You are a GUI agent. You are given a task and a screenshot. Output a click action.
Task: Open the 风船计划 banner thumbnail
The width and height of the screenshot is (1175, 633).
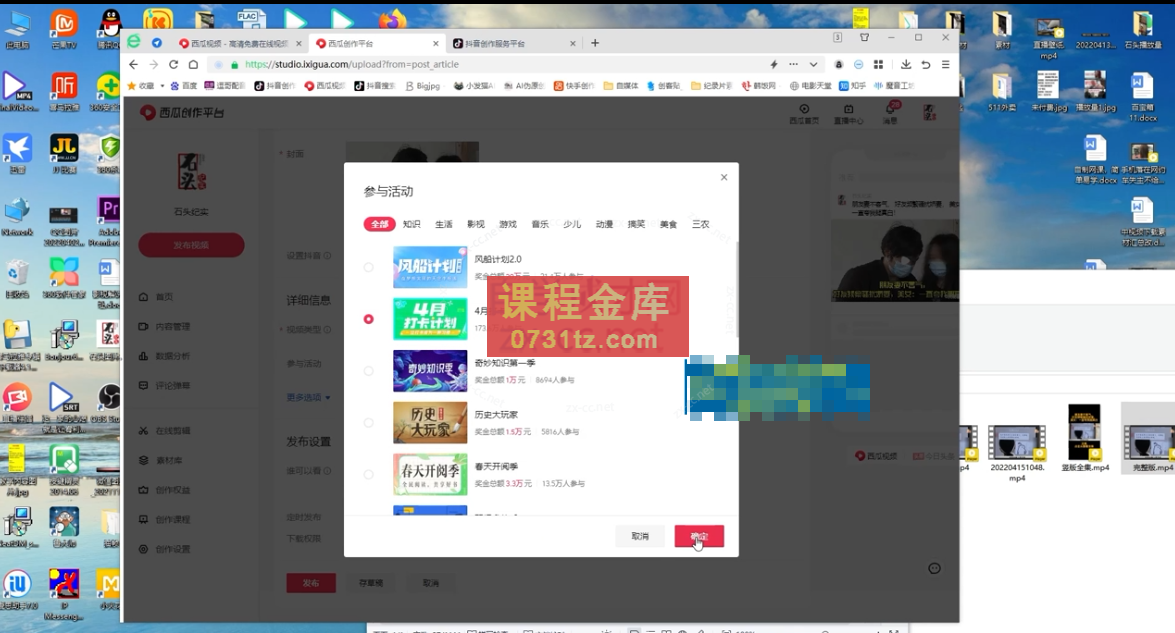pyautogui.click(x=430, y=267)
